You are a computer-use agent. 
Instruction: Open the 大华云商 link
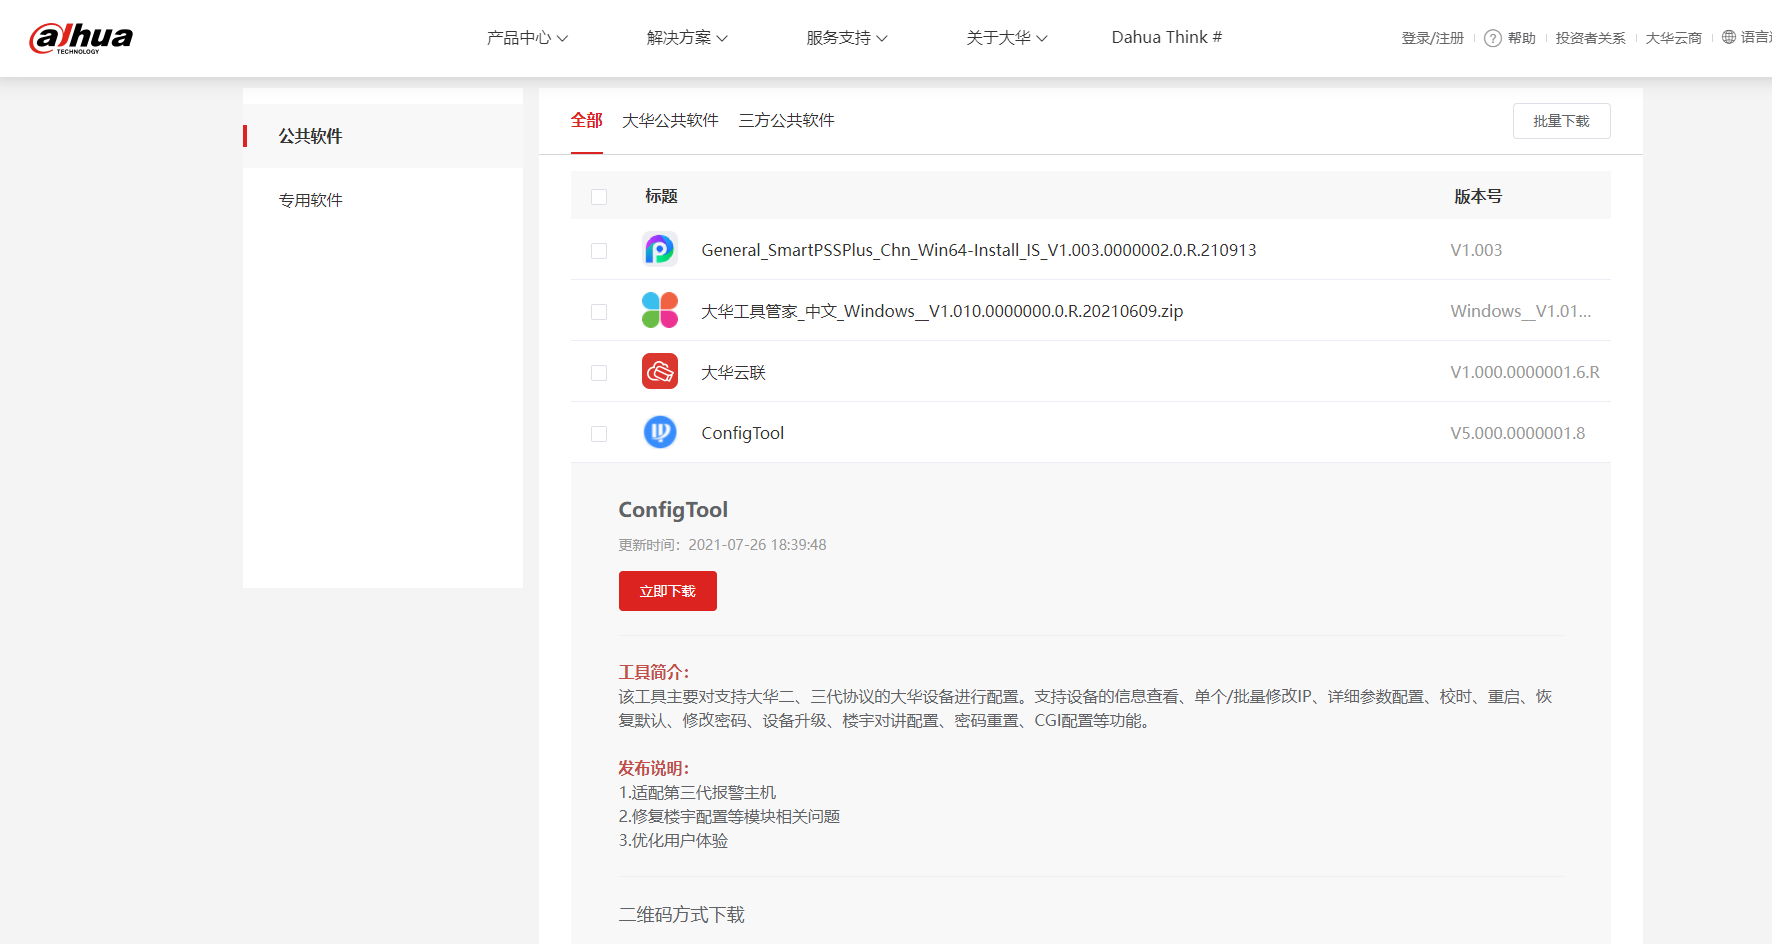(x=1674, y=38)
